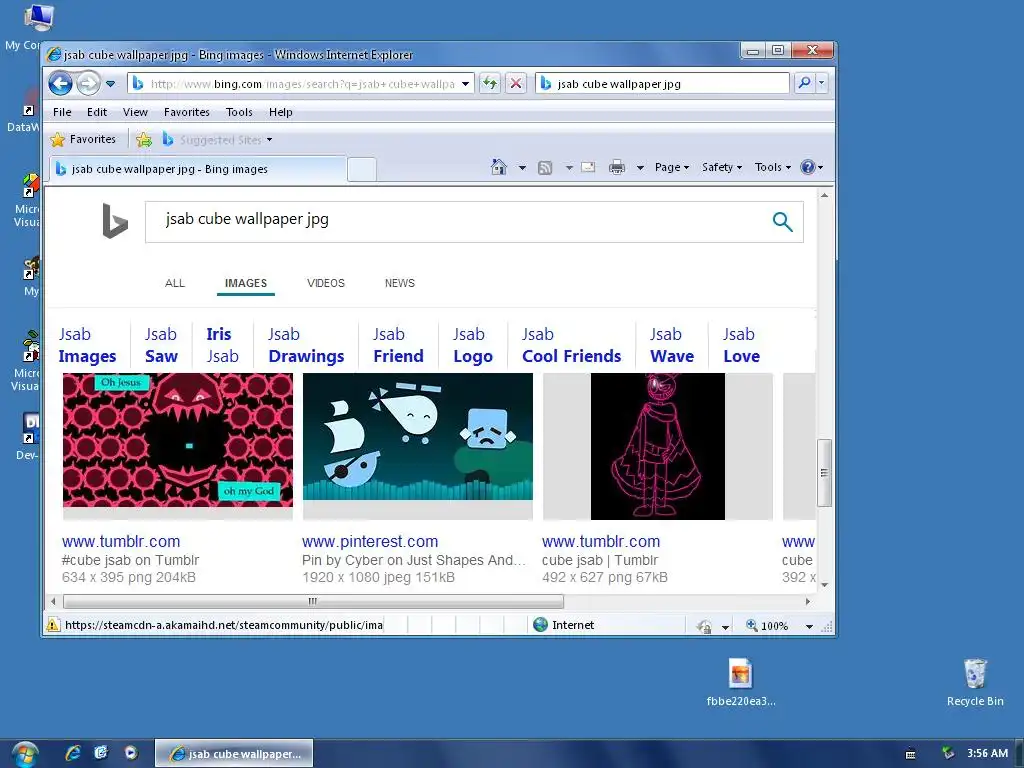1024x768 pixels.
Task: Open the Safety command menu
Action: click(722, 167)
